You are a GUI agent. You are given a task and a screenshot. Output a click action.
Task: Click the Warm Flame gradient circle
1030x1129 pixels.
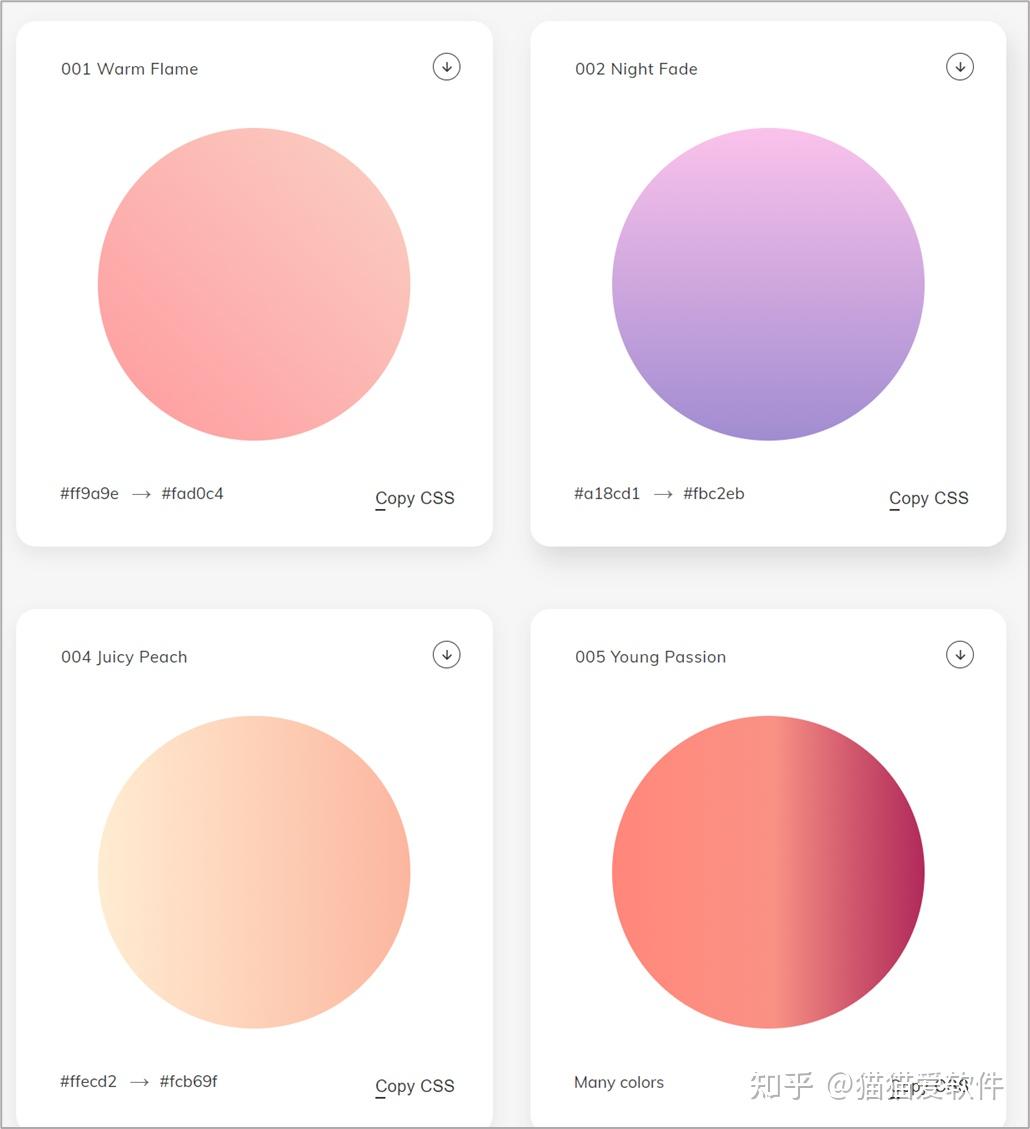(254, 284)
